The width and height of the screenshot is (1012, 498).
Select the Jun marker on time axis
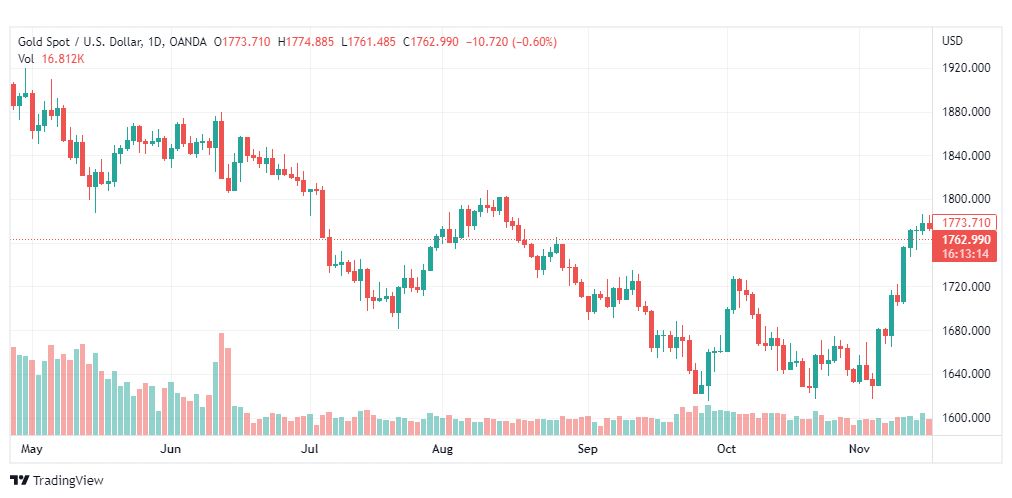(x=170, y=449)
